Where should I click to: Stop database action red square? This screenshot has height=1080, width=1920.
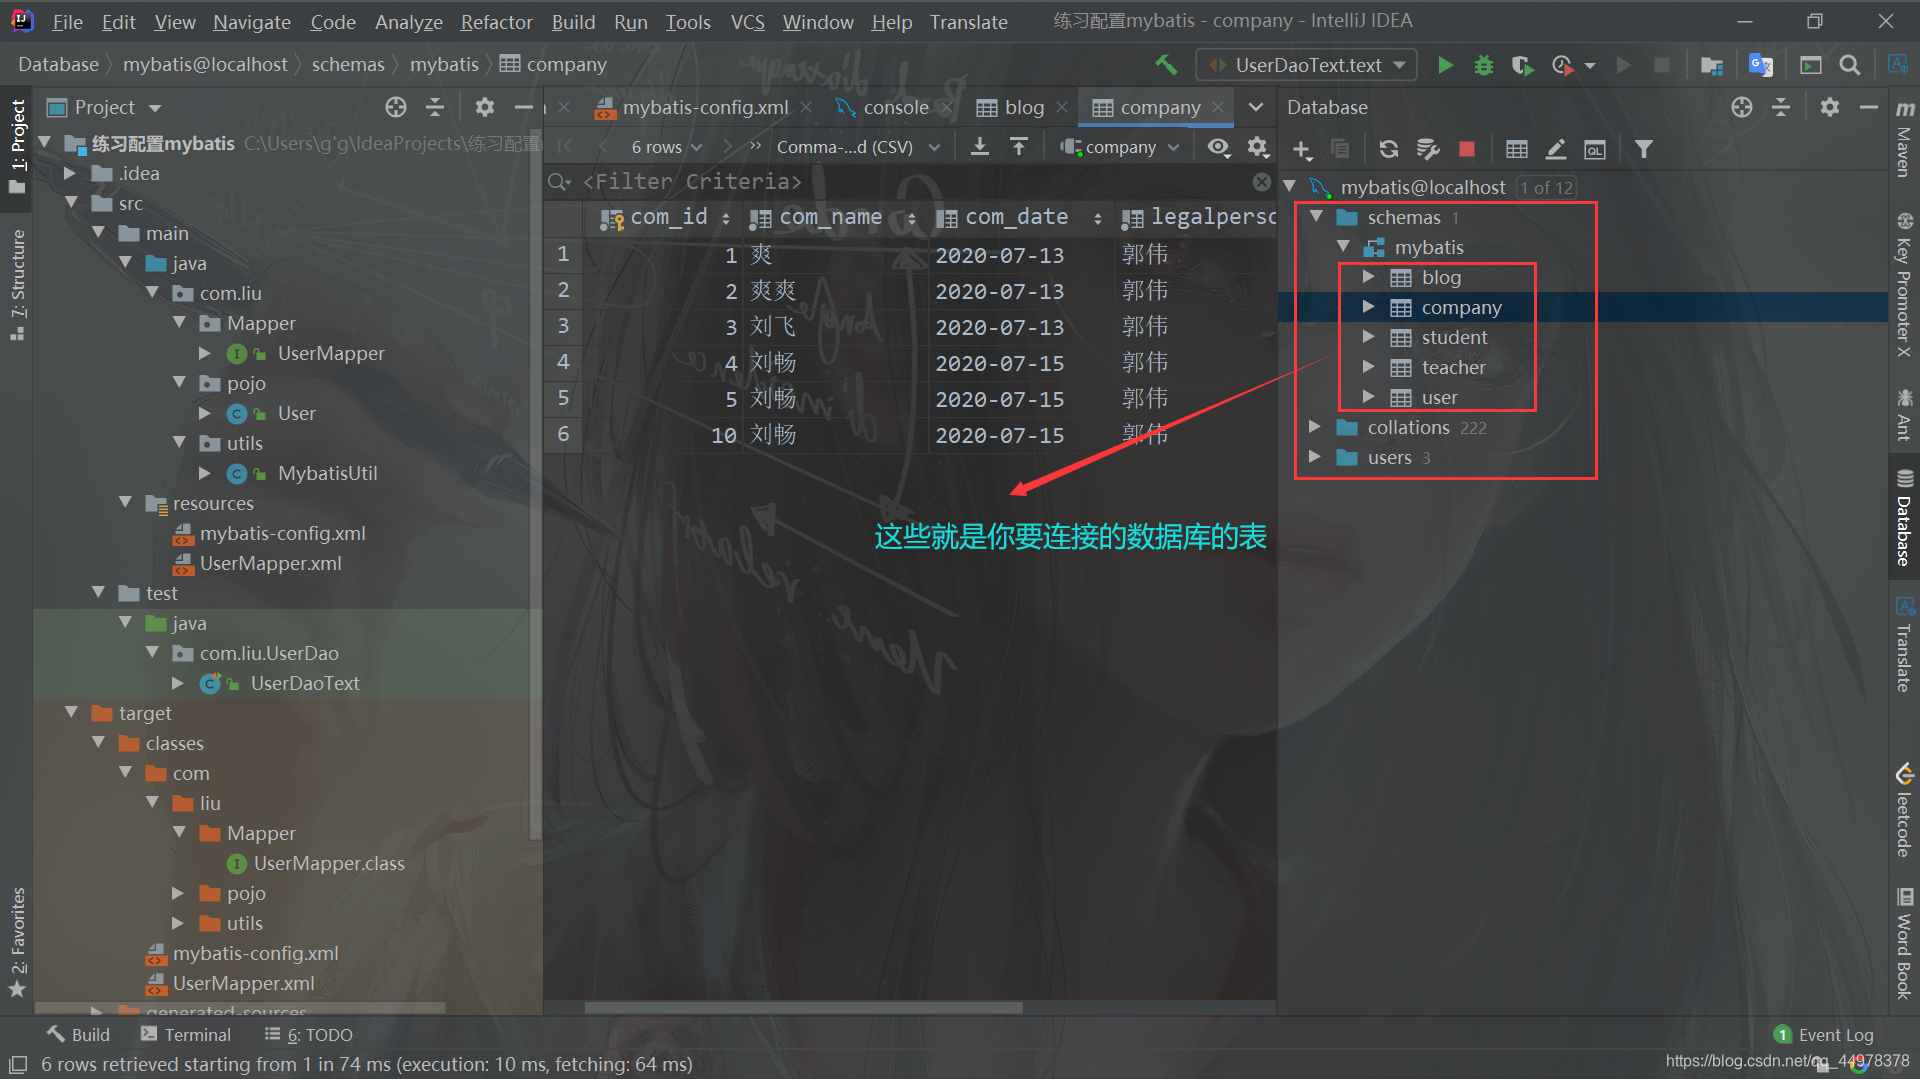pos(1467,149)
